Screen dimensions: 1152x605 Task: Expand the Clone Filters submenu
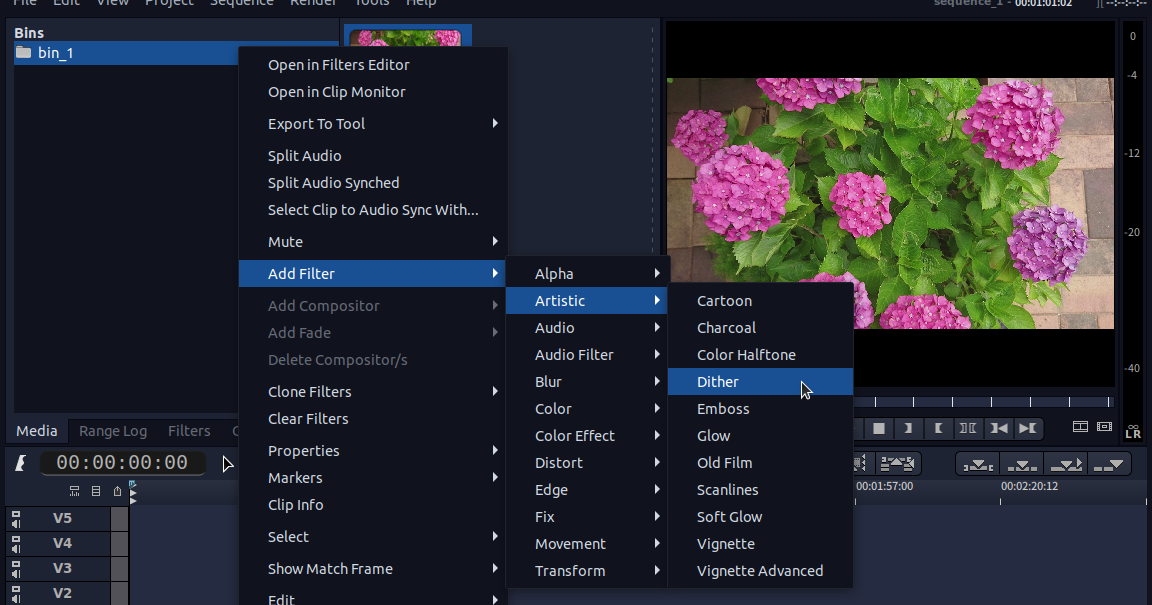(373, 392)
